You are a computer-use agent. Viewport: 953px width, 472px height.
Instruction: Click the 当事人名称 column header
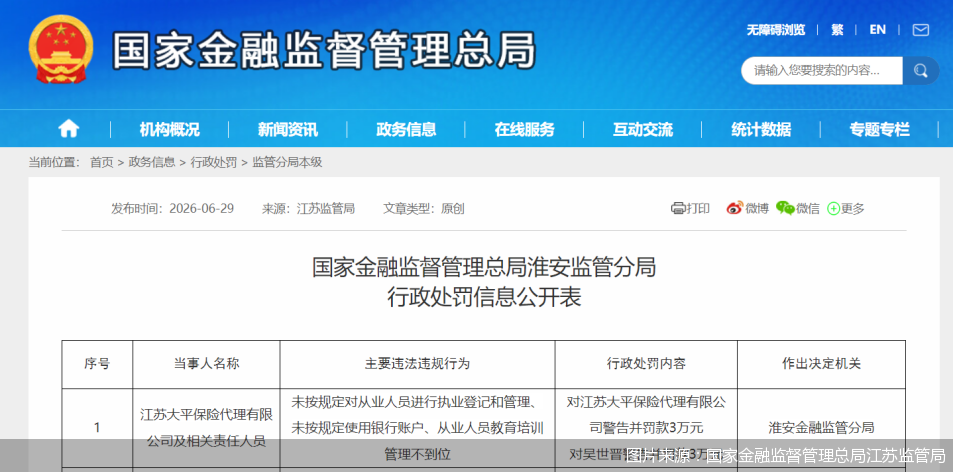[206, 364]
